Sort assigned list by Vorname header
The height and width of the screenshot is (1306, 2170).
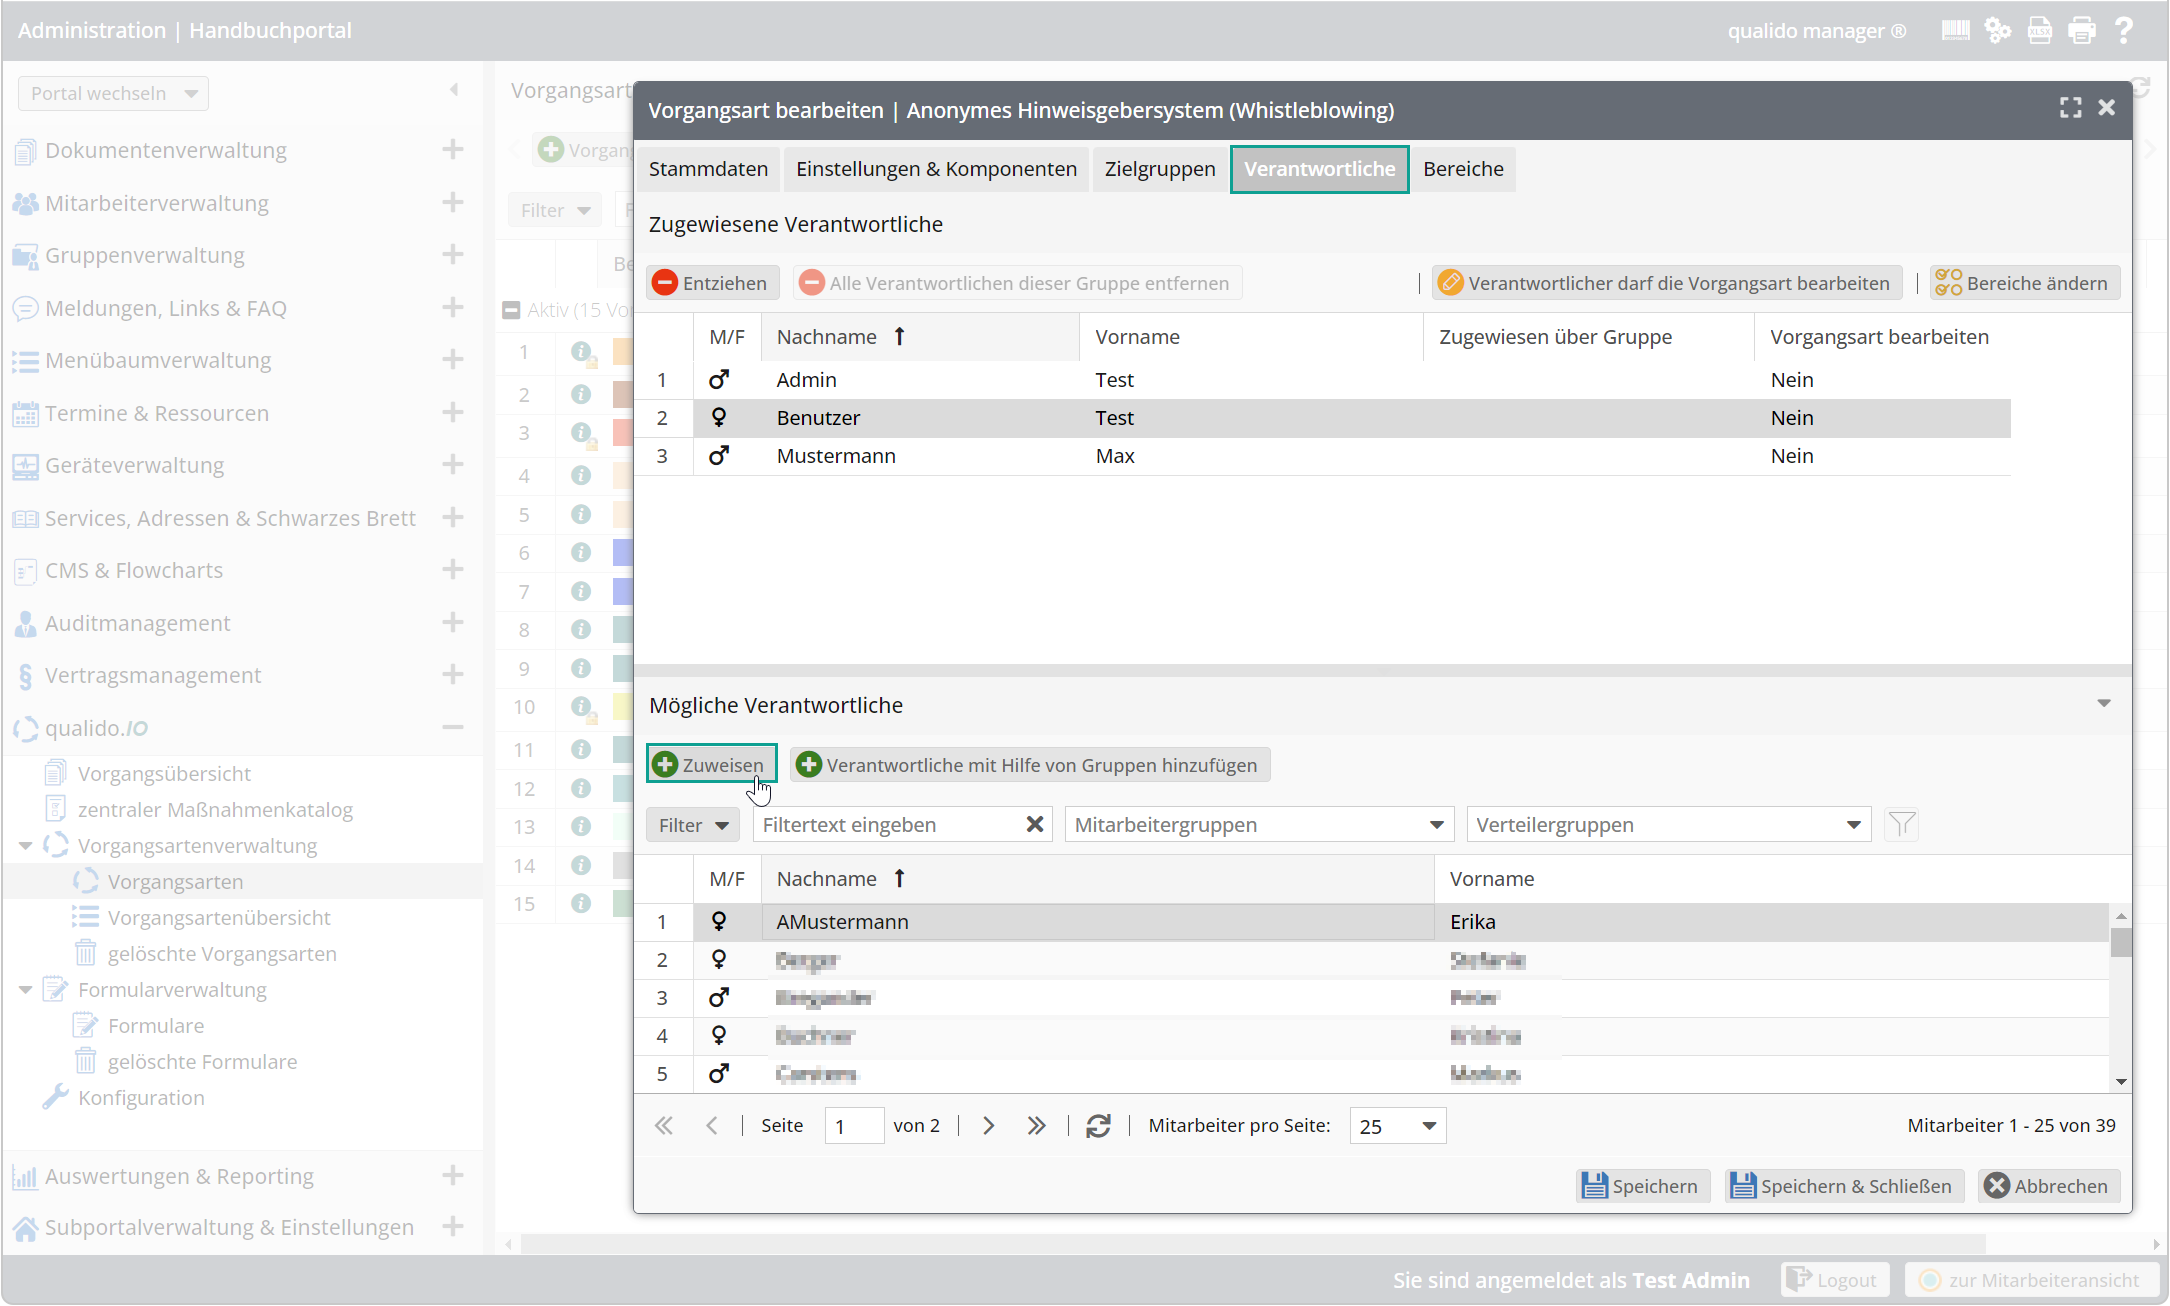pos(1250,337)
